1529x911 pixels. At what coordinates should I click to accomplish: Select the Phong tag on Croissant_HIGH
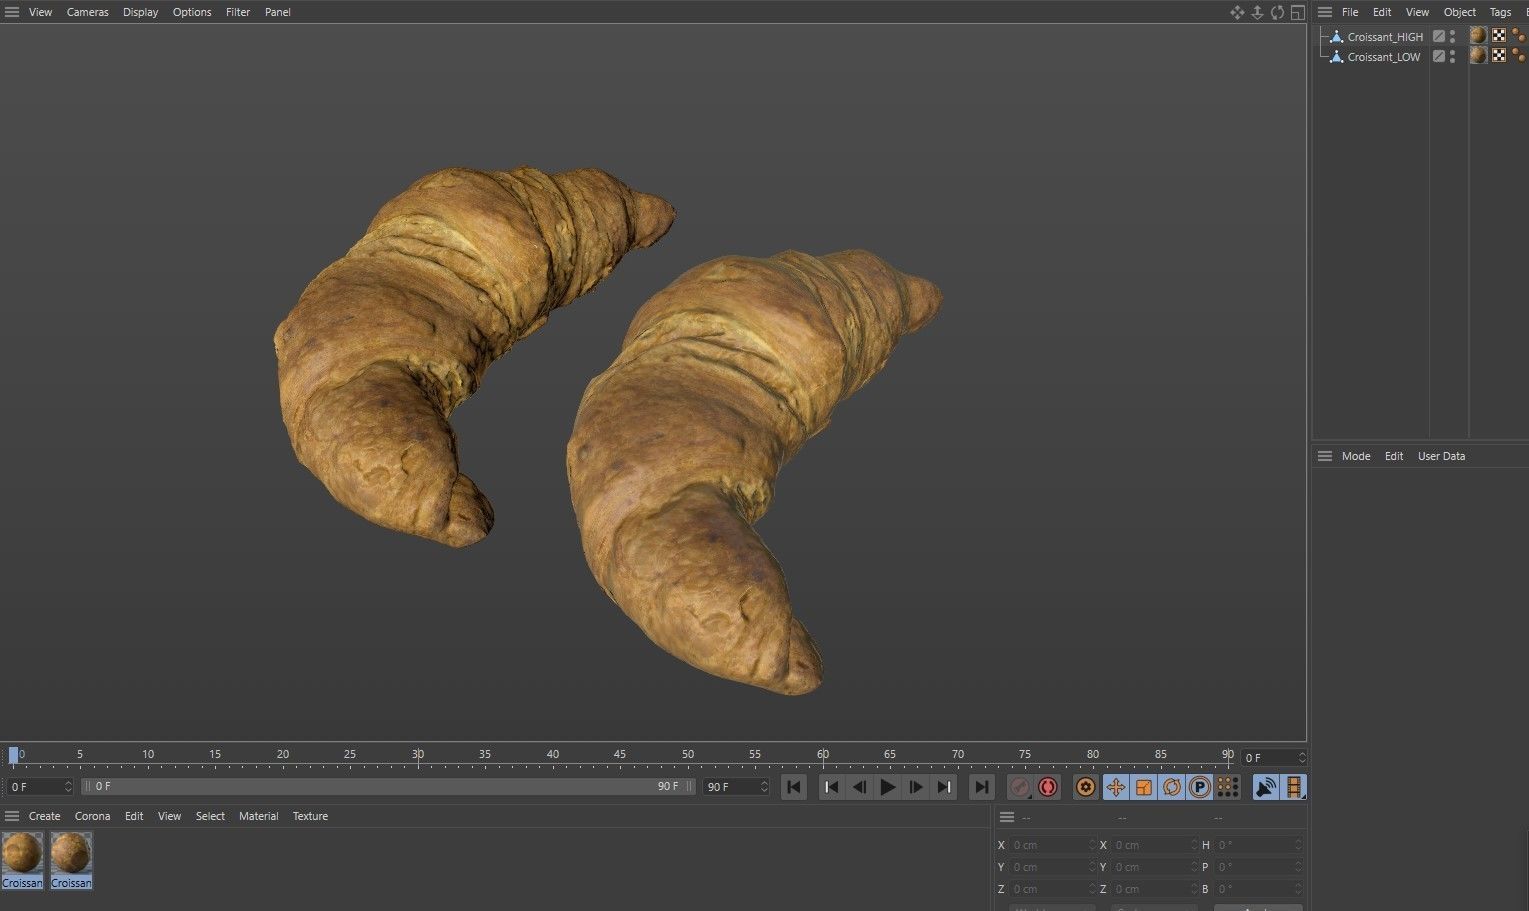click(x=1519, y=35)
